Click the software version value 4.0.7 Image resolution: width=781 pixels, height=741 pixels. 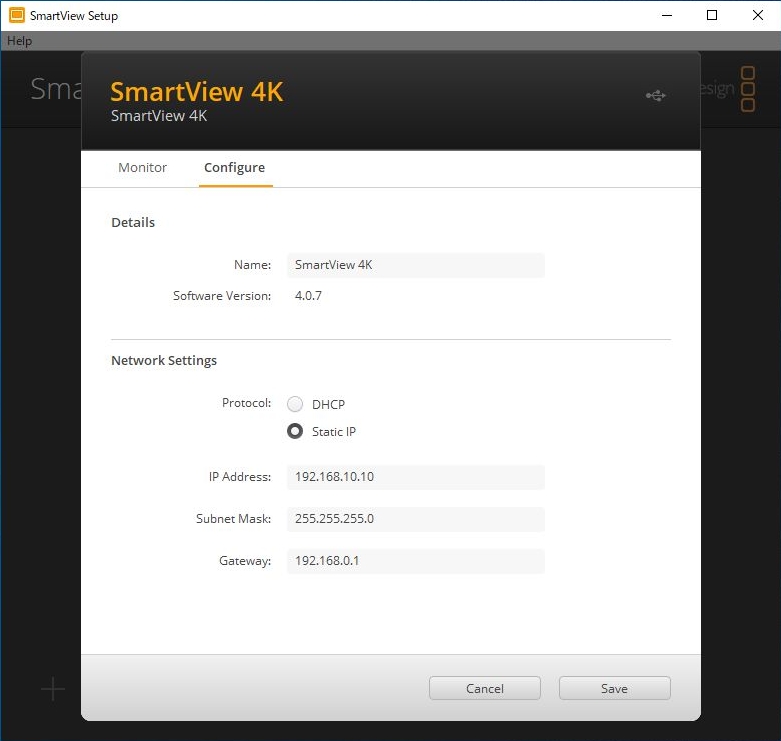tap(308, 296)
